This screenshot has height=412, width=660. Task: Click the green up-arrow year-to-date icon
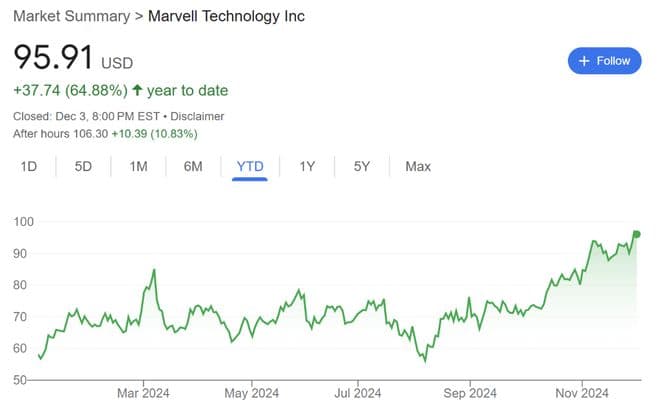click(x=137, y=91)
